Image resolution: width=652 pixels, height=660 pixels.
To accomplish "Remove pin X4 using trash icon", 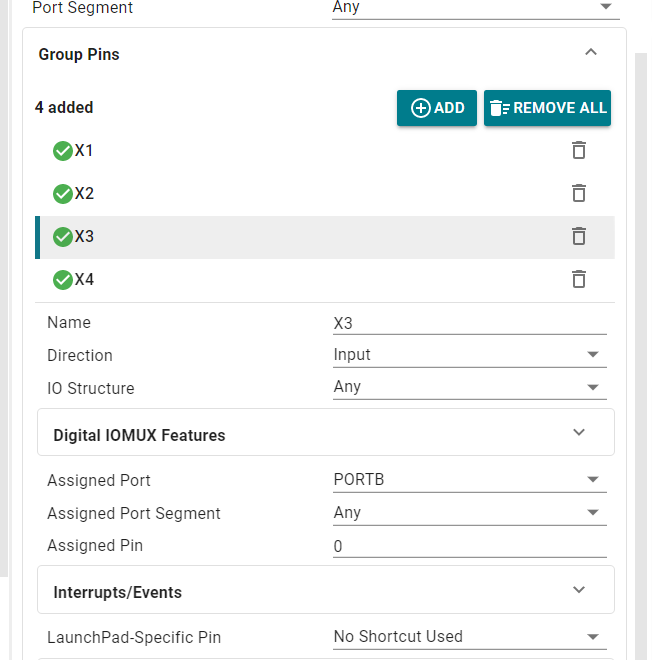I will [579, 279].
